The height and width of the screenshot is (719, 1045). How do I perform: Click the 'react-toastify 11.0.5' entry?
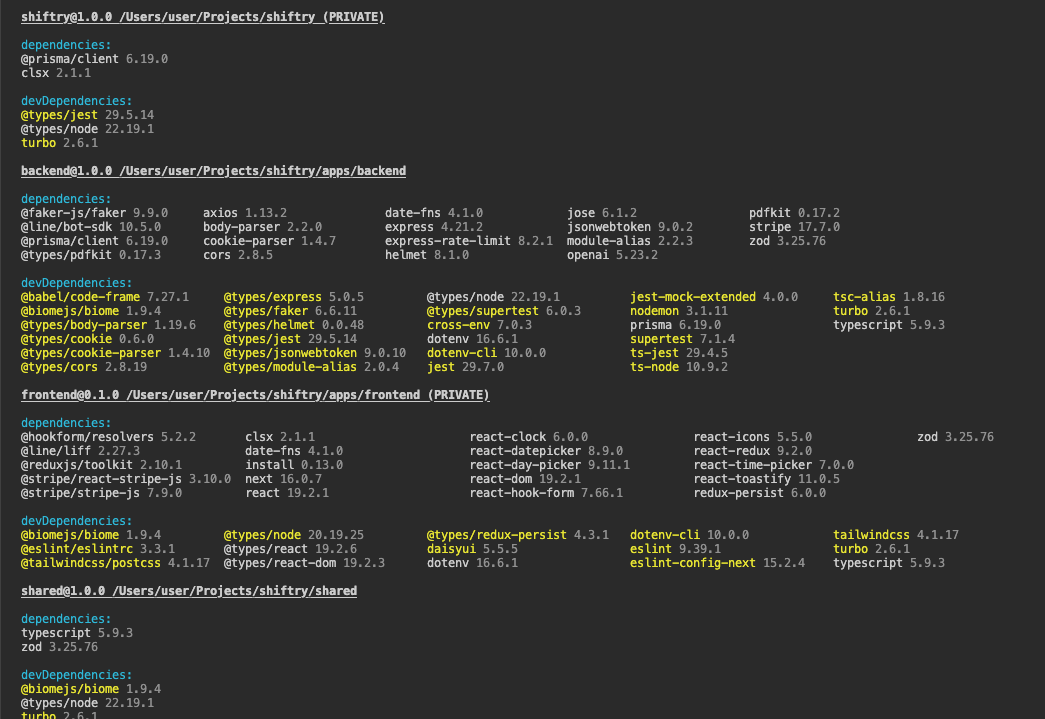(766, 478)
